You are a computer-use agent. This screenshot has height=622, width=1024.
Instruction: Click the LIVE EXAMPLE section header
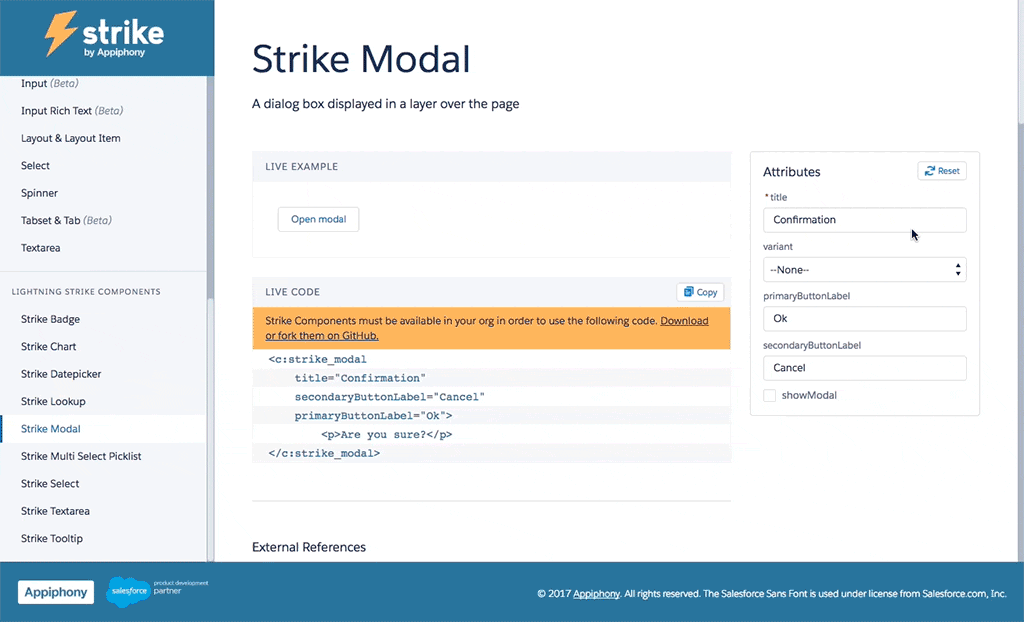[302, 167]
